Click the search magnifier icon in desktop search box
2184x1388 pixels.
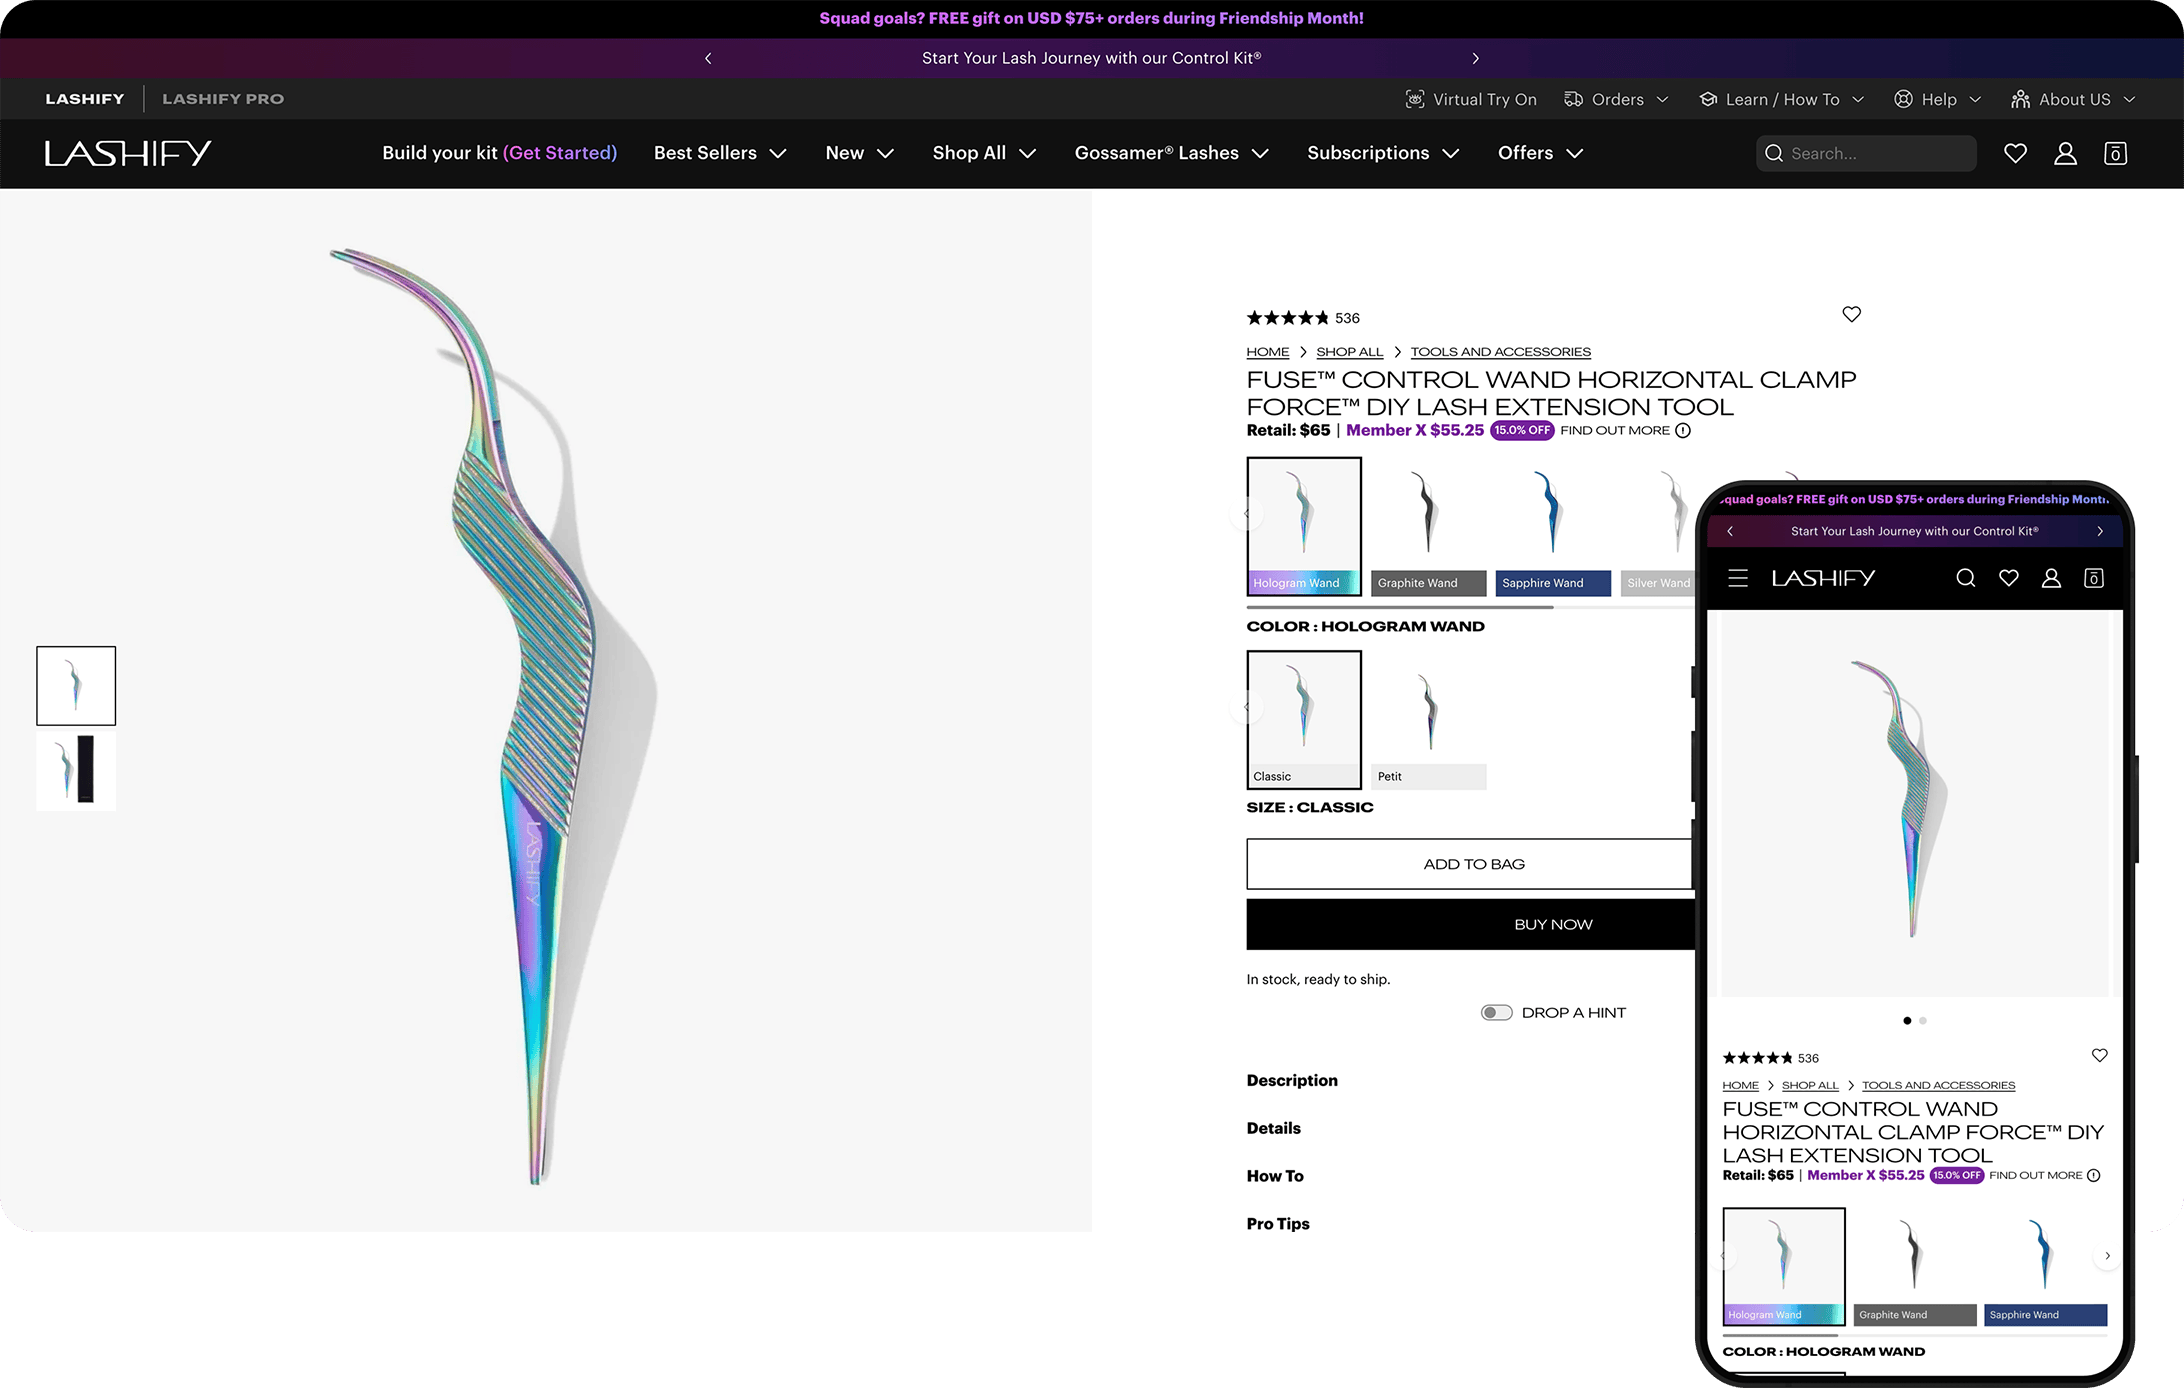1774,153
